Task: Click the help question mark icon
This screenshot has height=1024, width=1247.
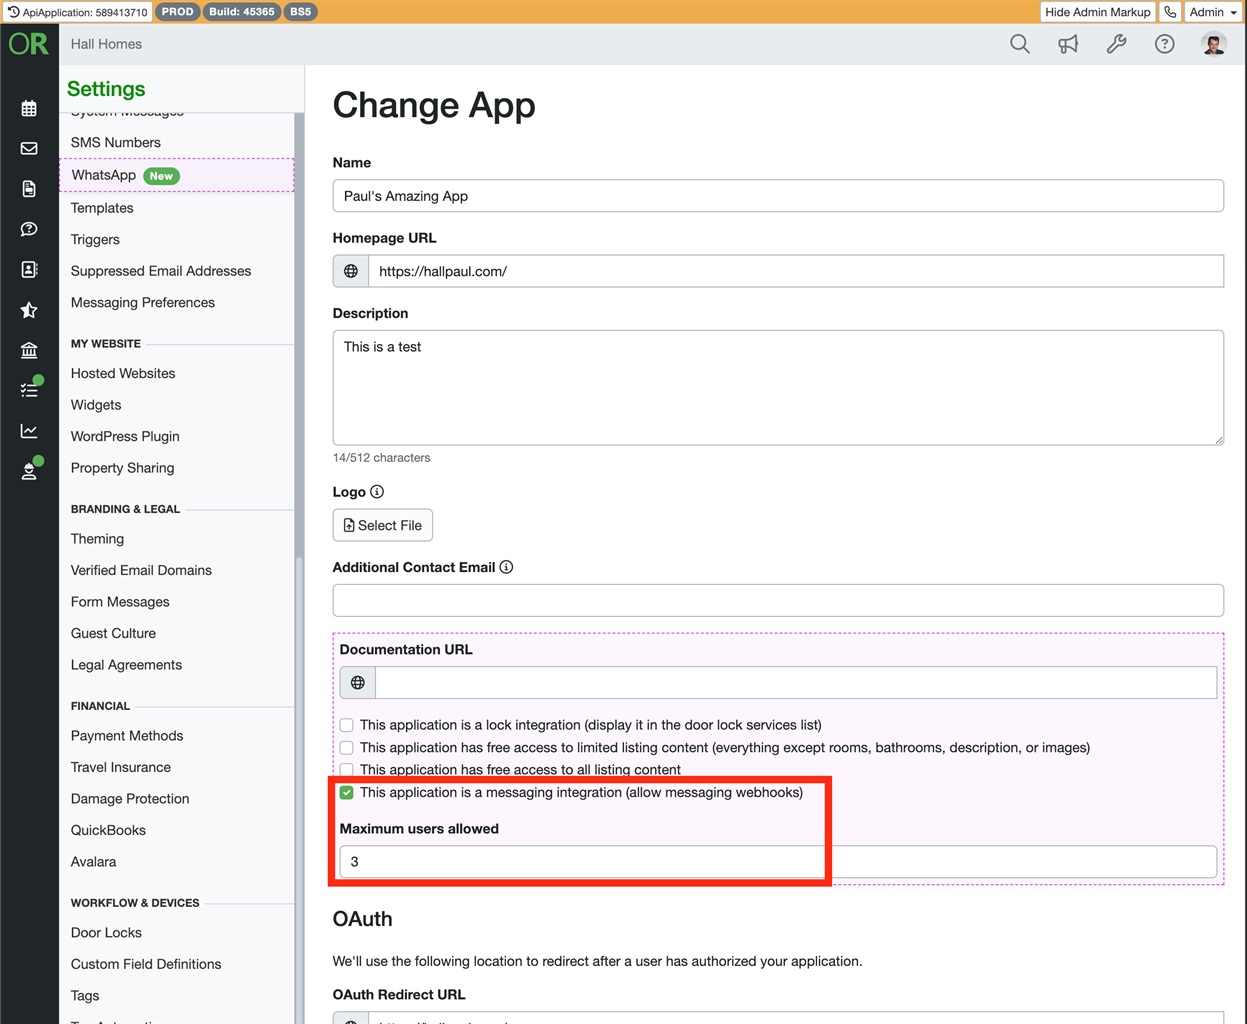Action: click(1164, 44)
